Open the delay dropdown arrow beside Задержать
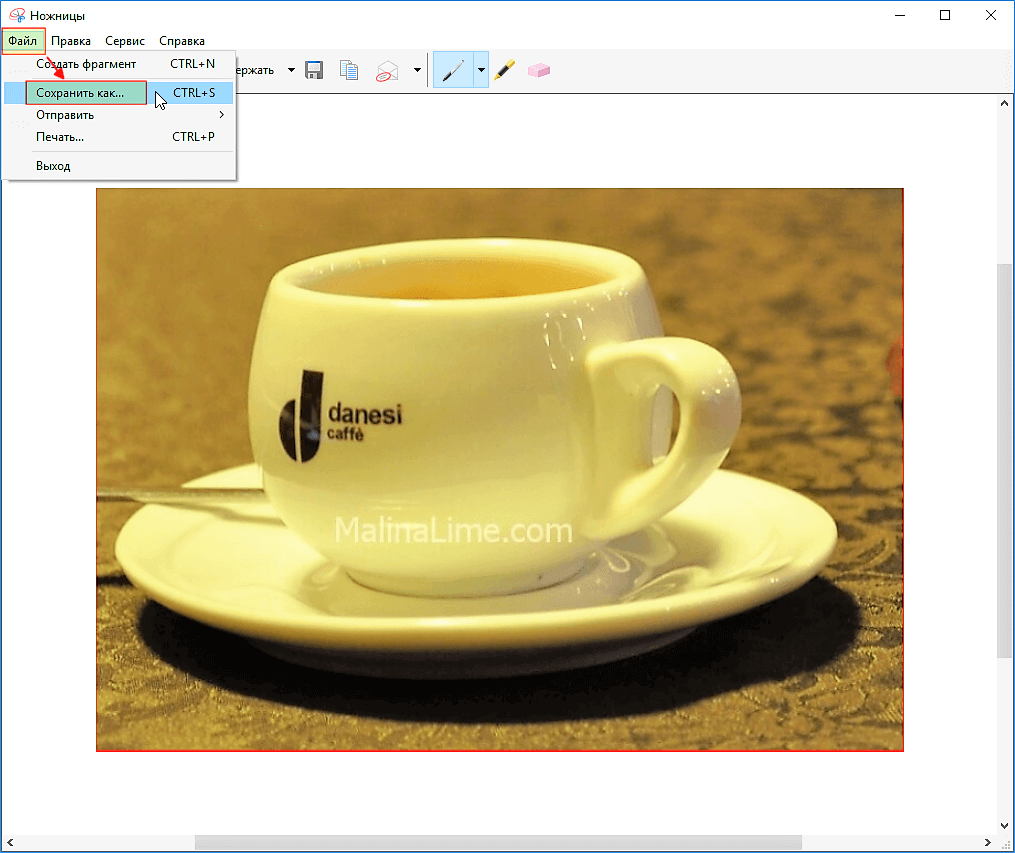This screenshot has height=853, width=1015. click(291, 71)
